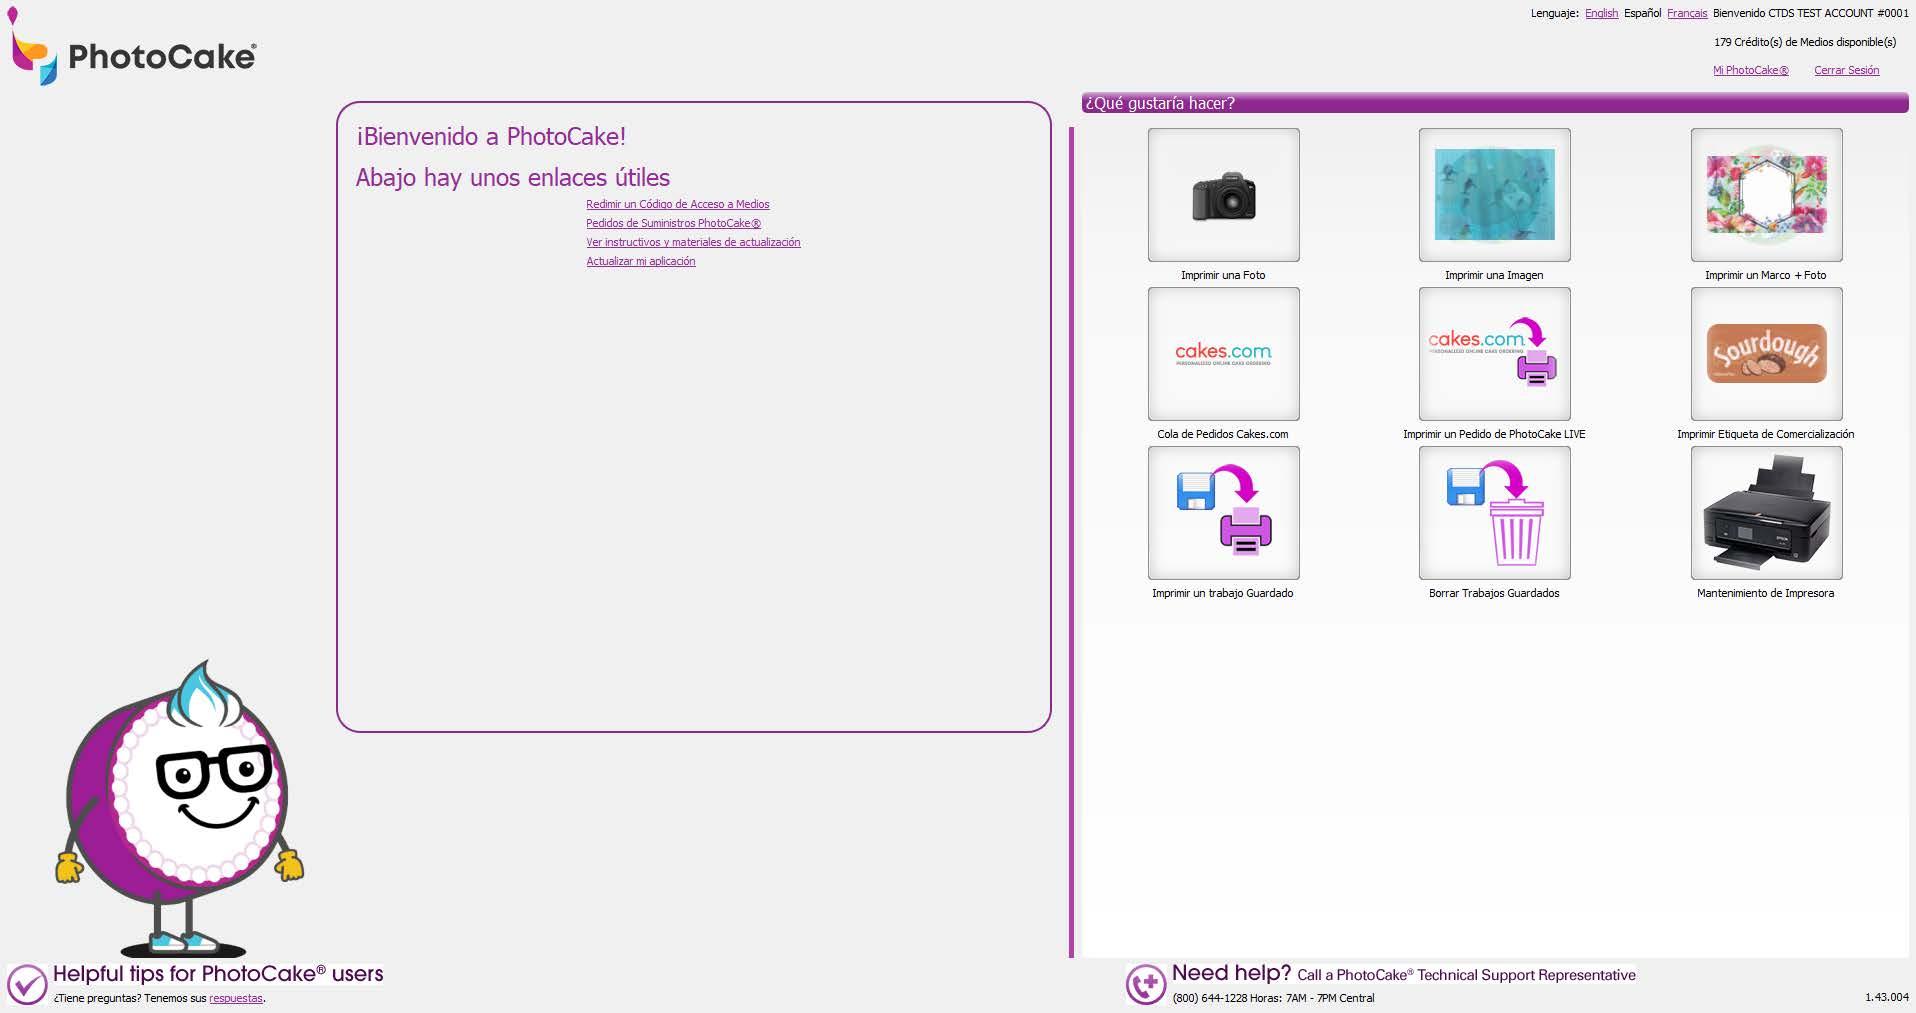Click the PhotoCake logo
This screenshot has height=1013, width=1916.
click(132, 48)
